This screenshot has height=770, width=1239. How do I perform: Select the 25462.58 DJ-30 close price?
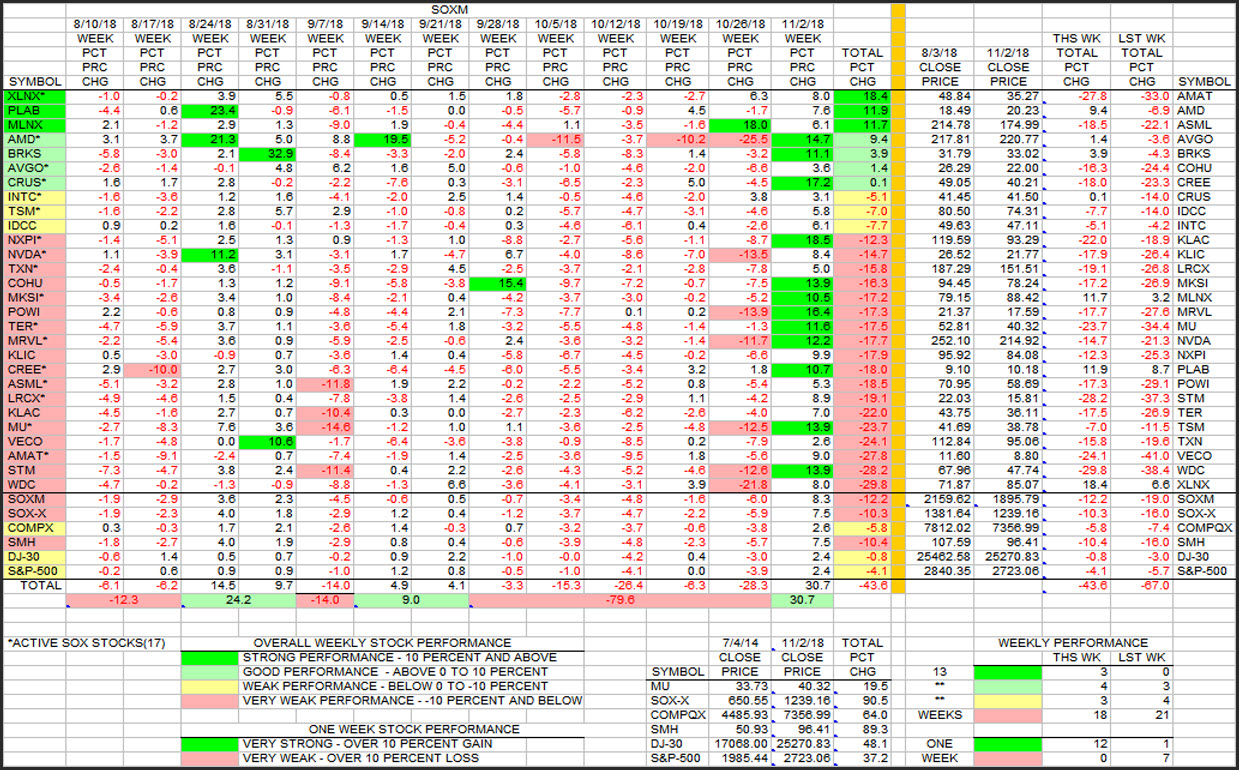(x=939, y=558)
